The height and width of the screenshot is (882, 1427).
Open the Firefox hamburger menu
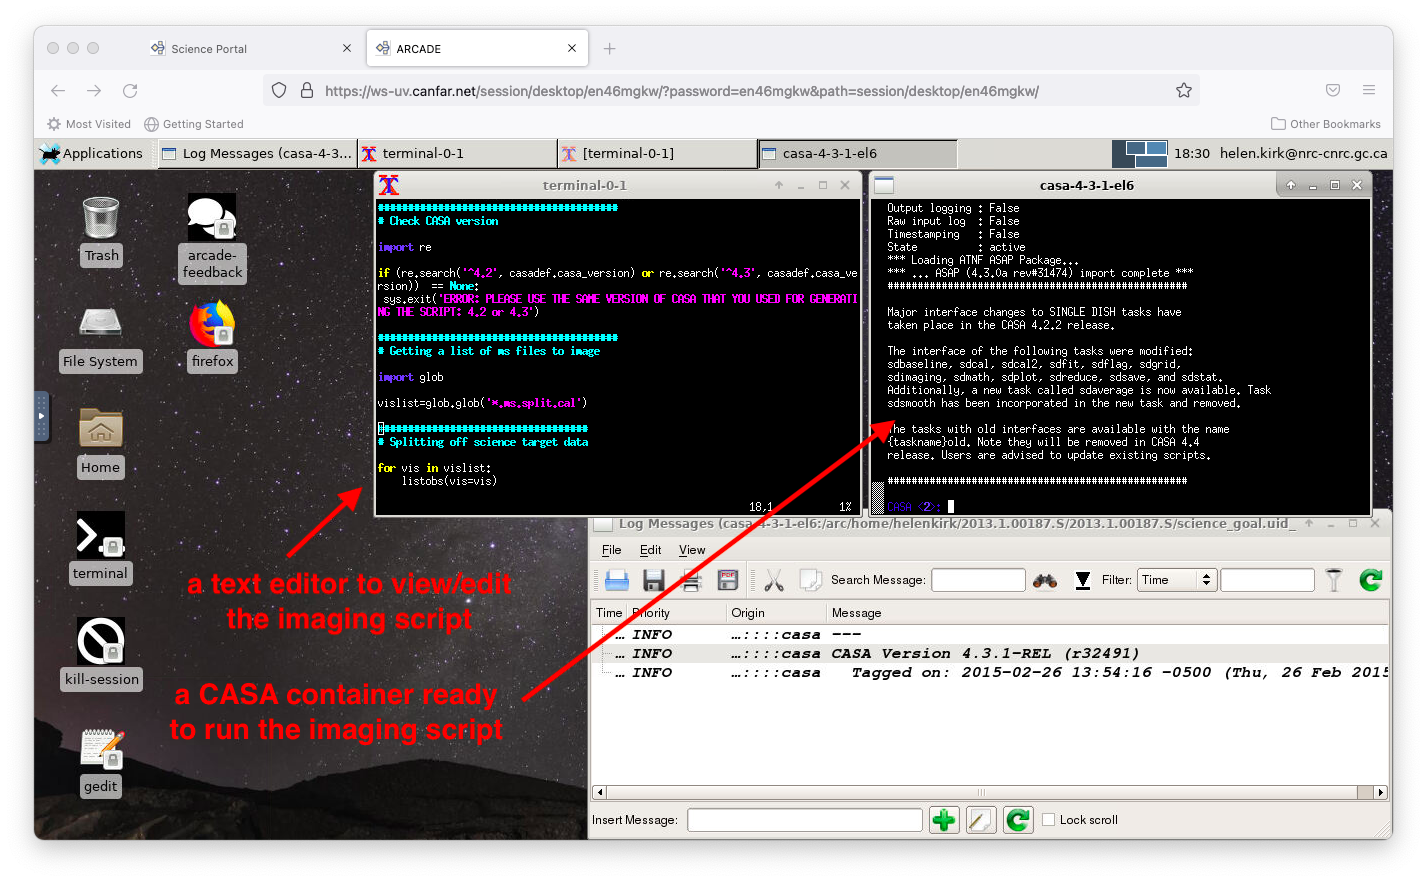(1369, 90)
